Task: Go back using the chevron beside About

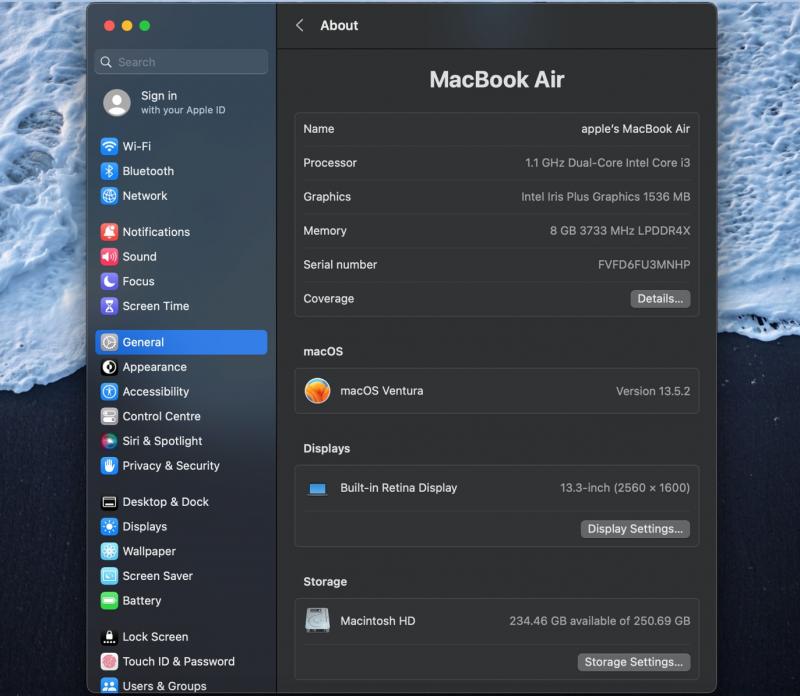Action: 300,26
